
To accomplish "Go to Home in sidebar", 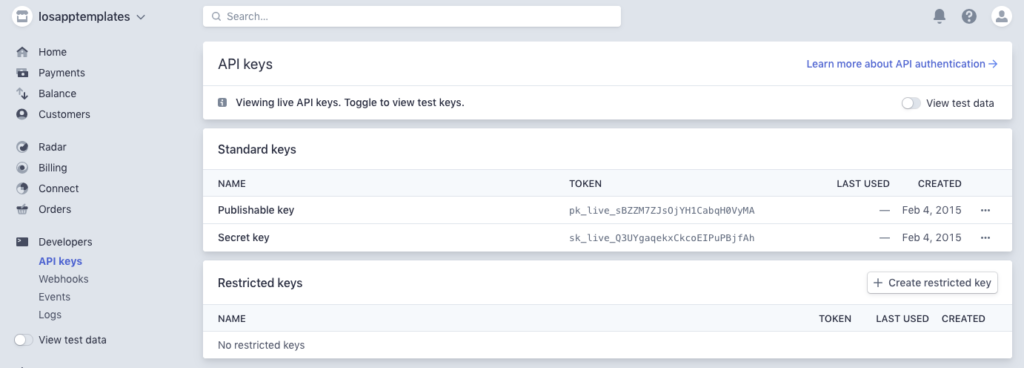I will click(x=52, y=52).
